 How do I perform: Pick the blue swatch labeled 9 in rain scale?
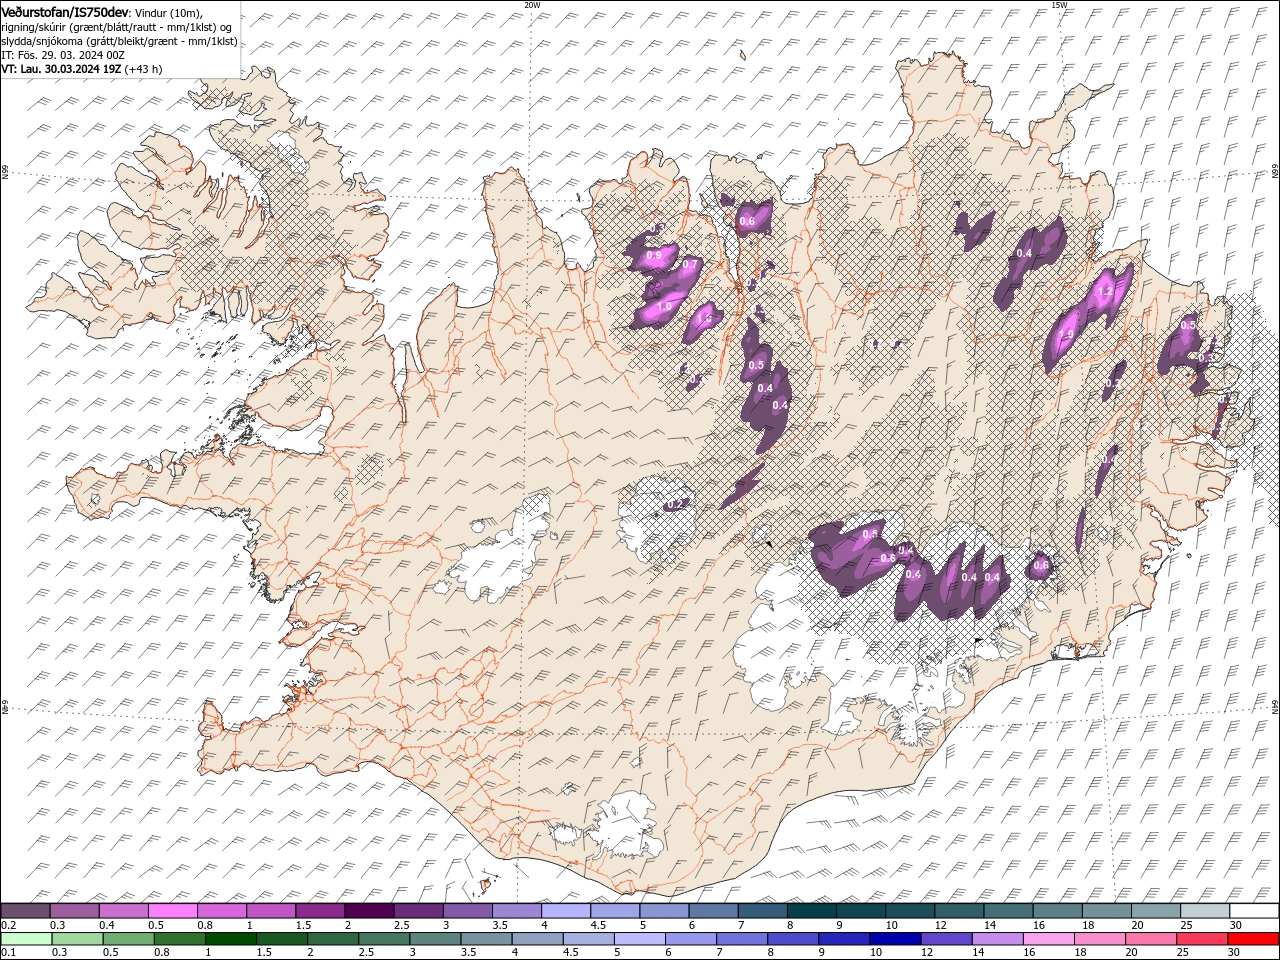(x=843, y=939)
